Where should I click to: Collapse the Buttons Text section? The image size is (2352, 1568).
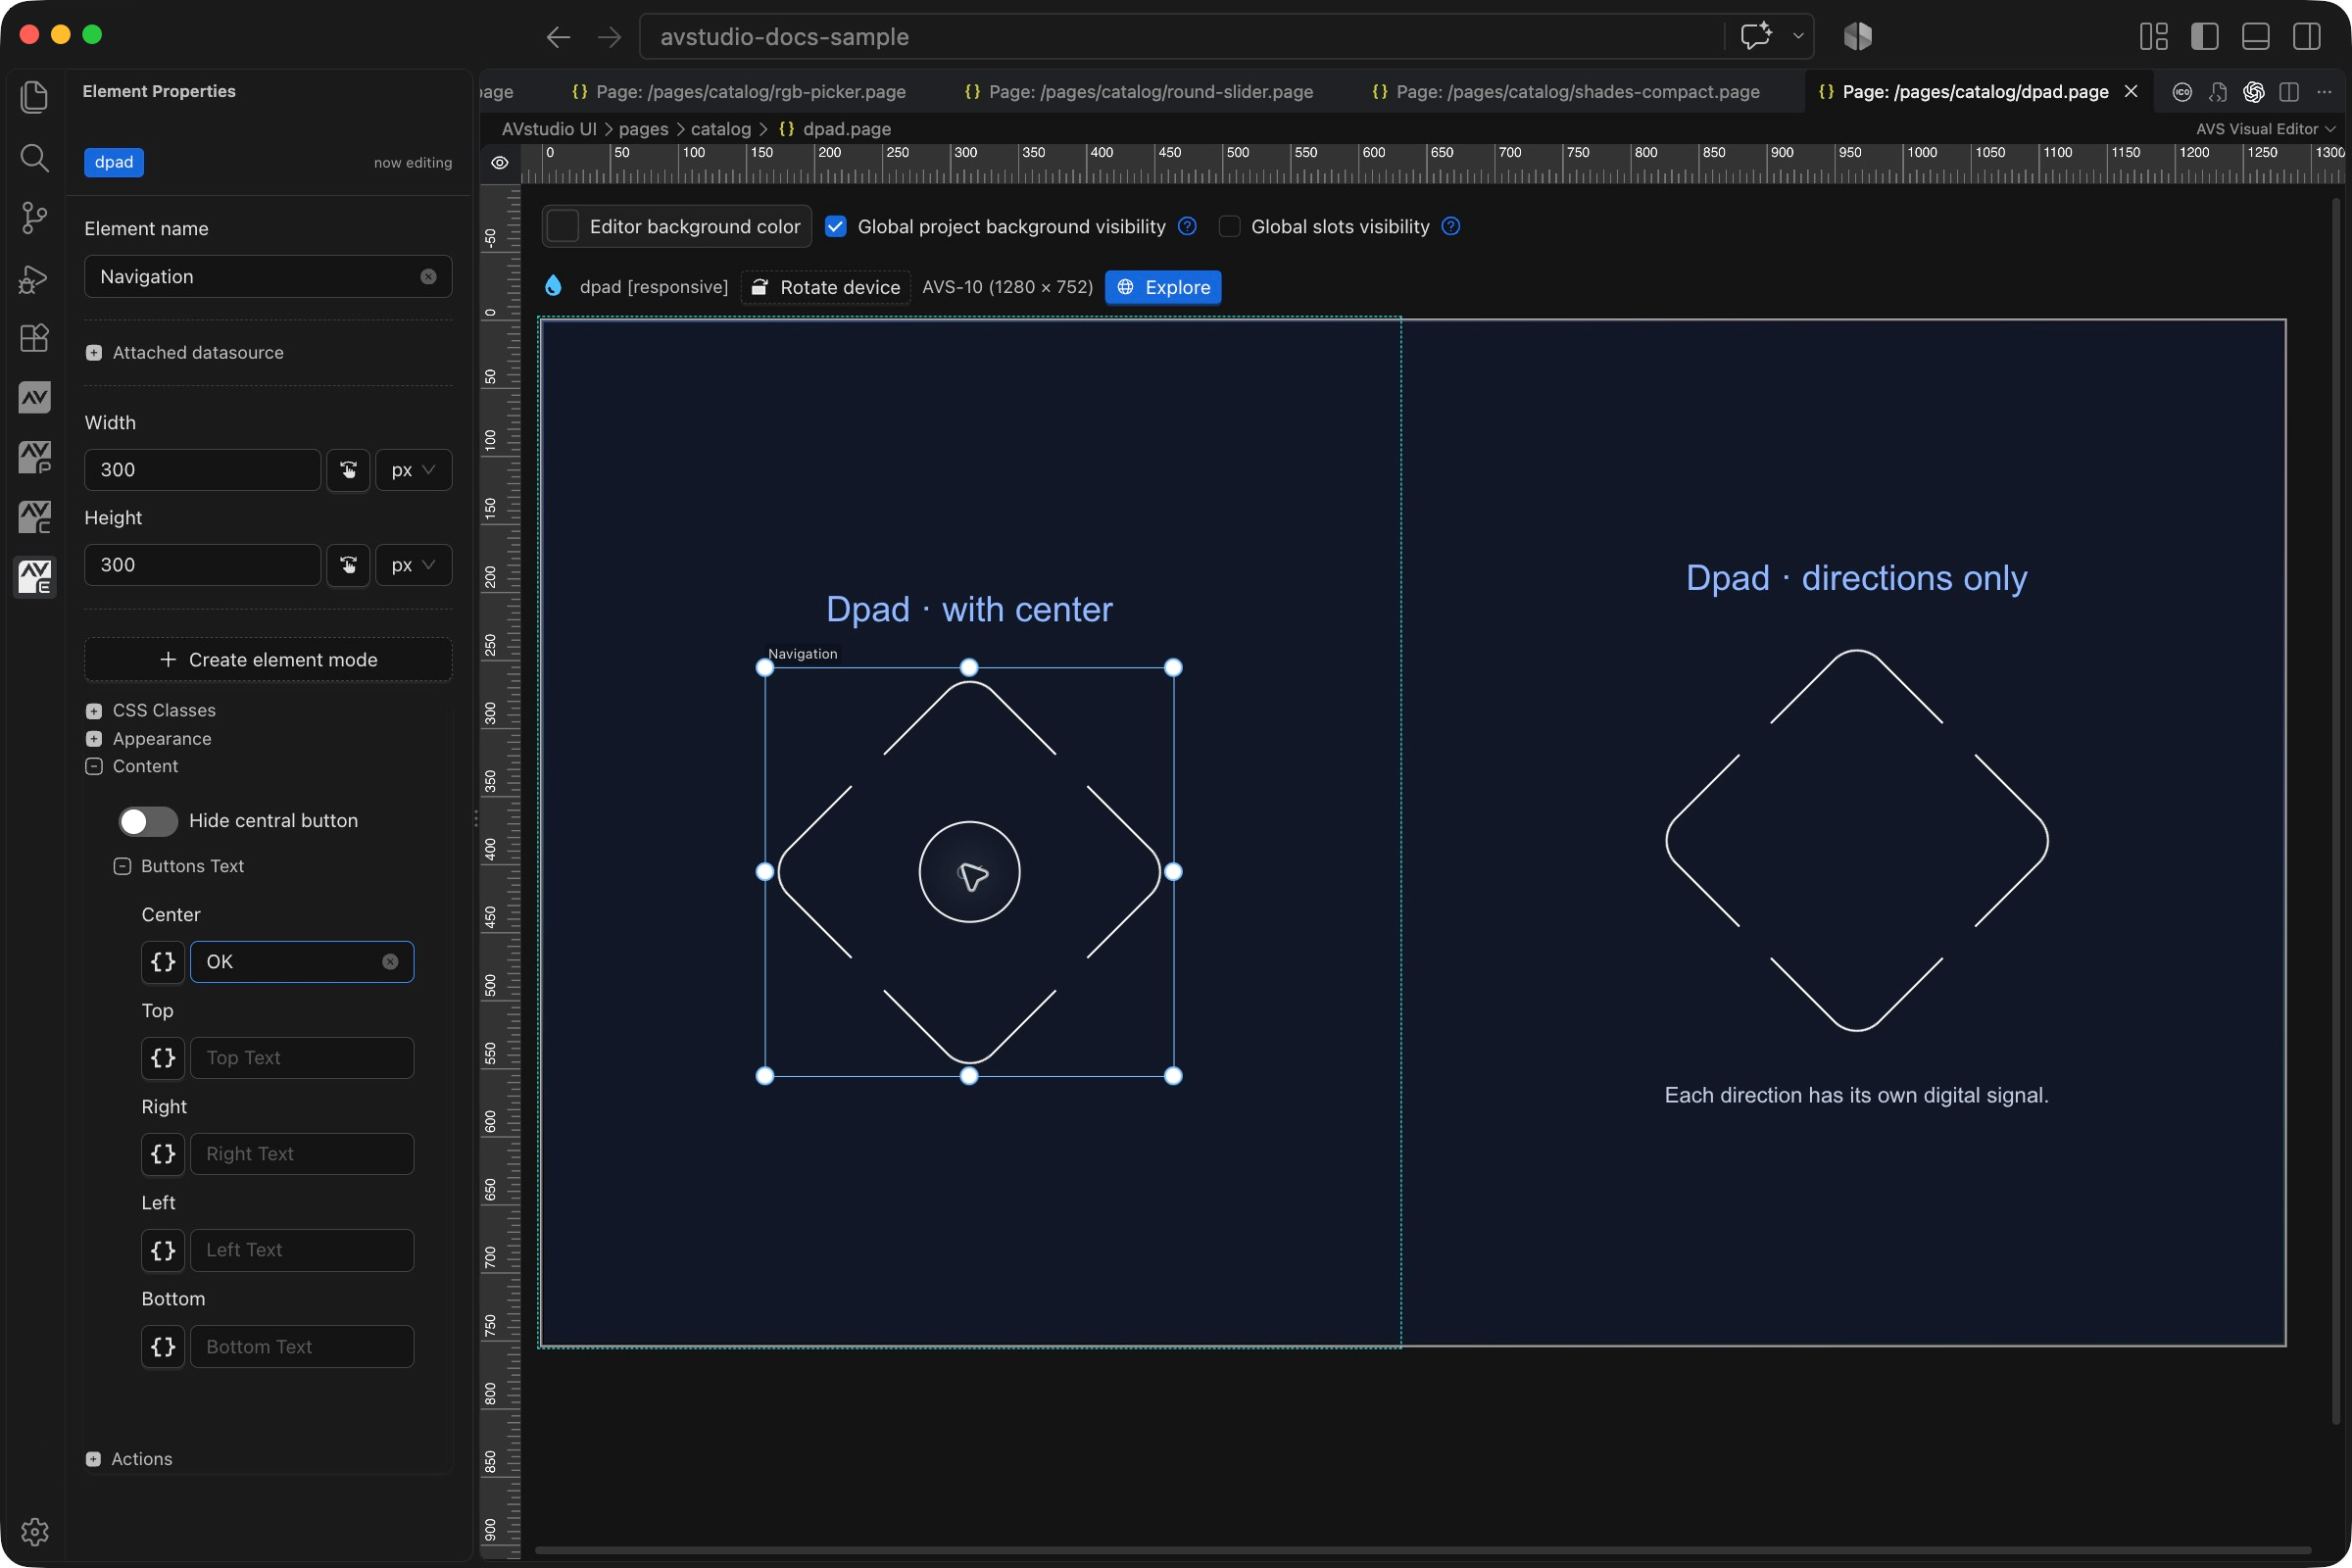pyautogui.click(x=179, y=866)
